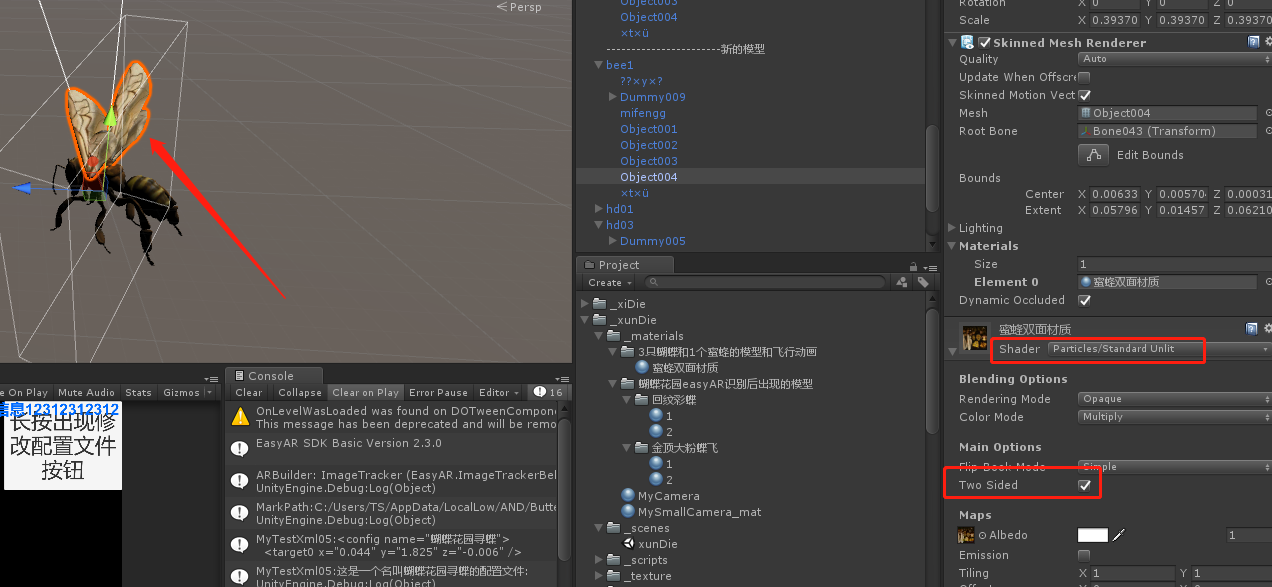
Task: Expand Dummy009 in the Hierarchy
Action: pyautogui.click(x=612, y=97)
